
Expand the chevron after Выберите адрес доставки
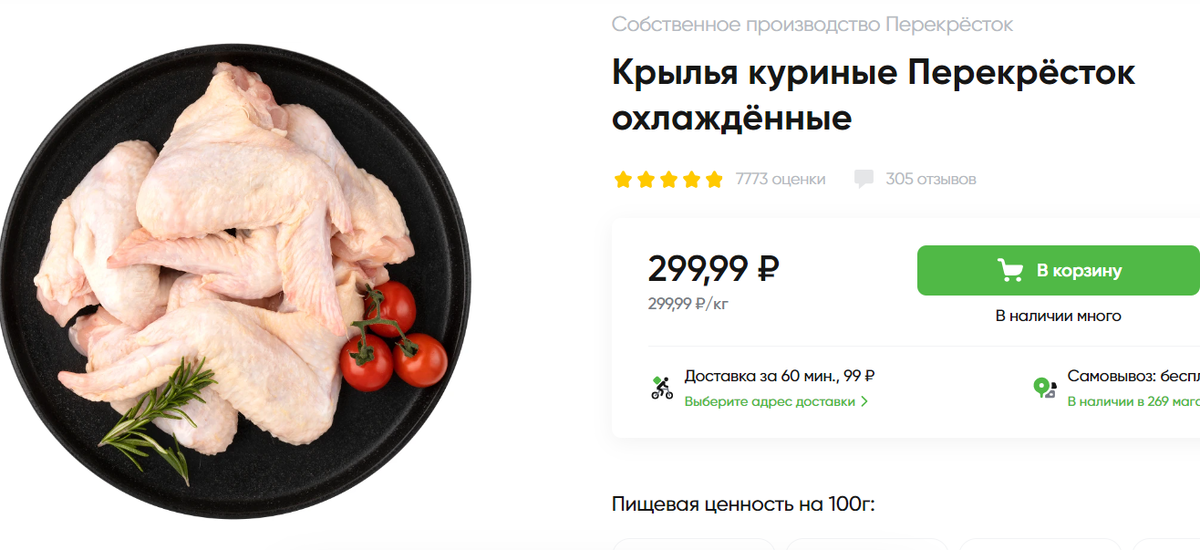pyautogui.click(x=864, y=402)
